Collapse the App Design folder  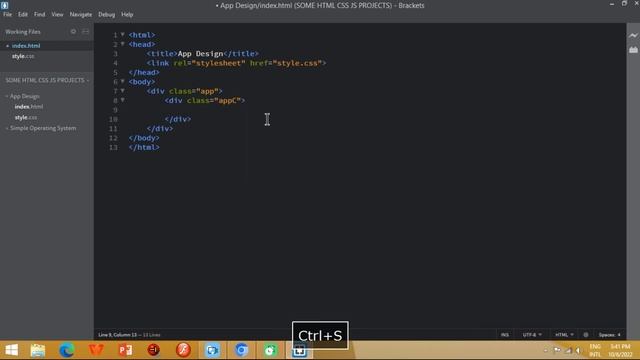(x=24, y=96)
